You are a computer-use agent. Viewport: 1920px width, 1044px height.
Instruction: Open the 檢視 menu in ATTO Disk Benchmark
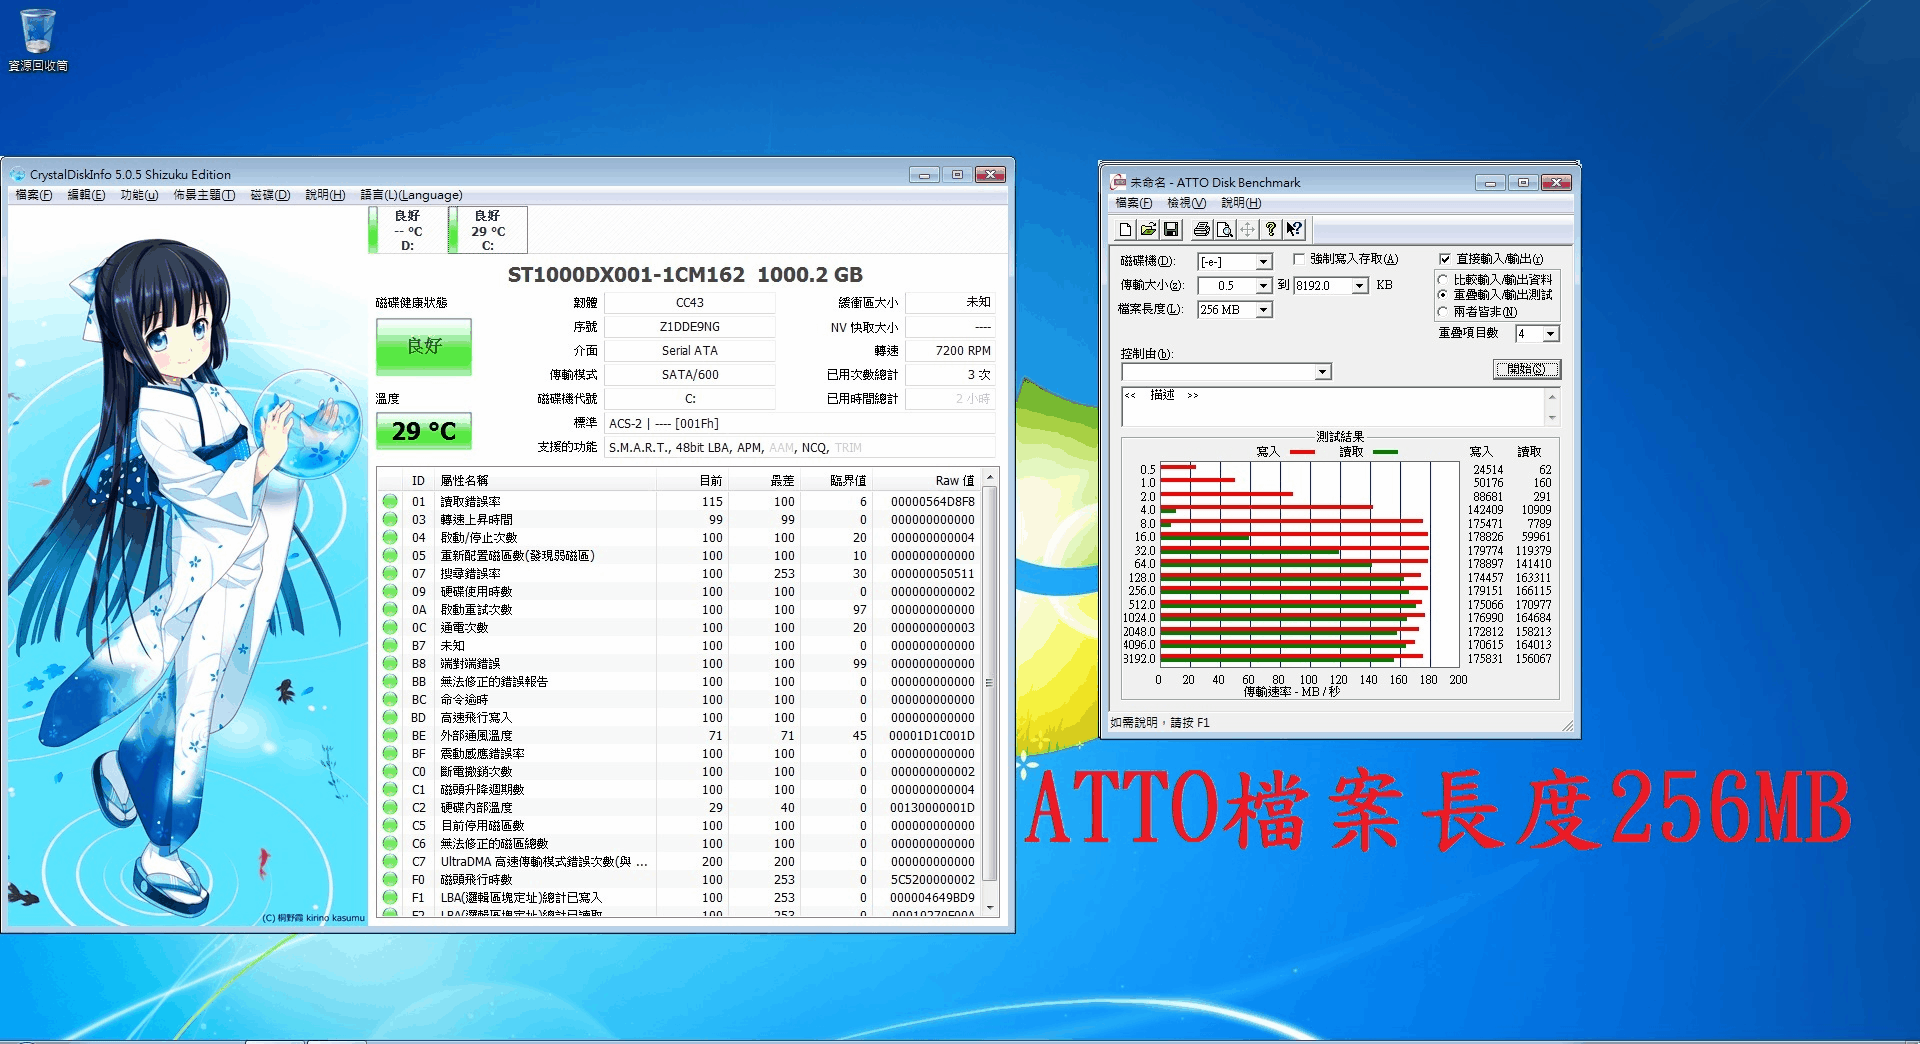pyautogui.click(x=1186, y=203)
